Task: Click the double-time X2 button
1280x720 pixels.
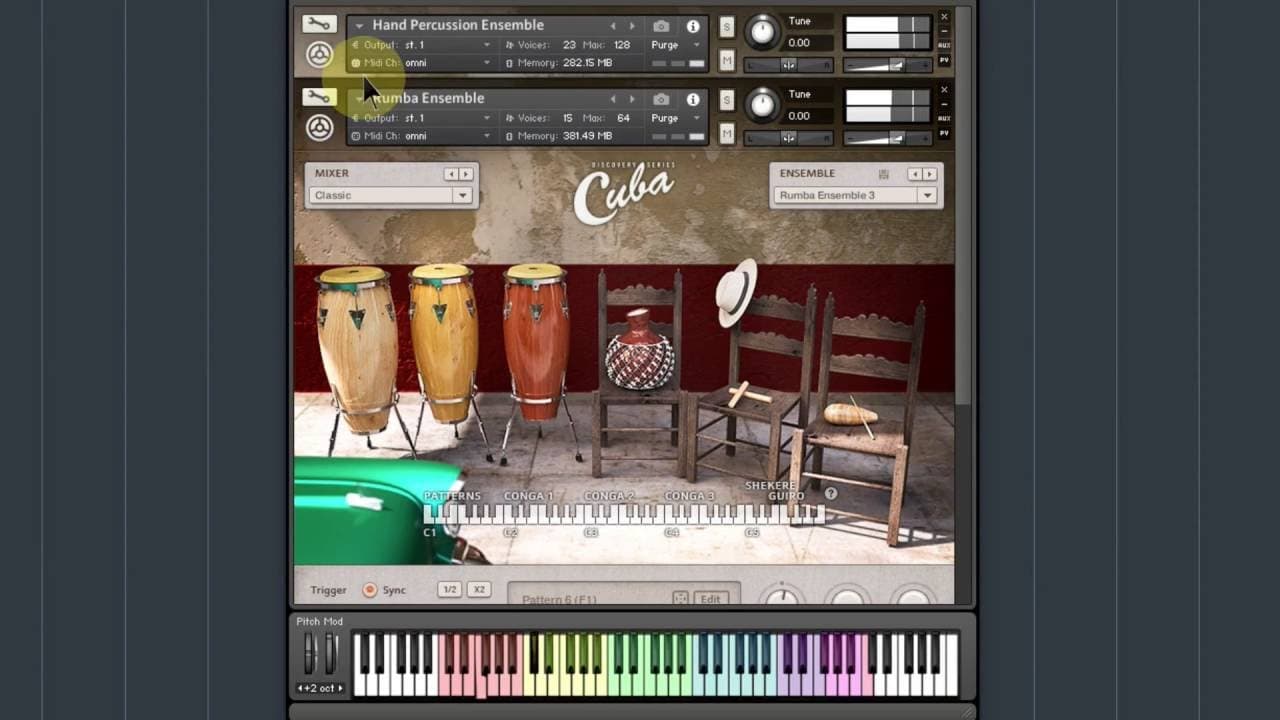Action: tap(479, 590)
